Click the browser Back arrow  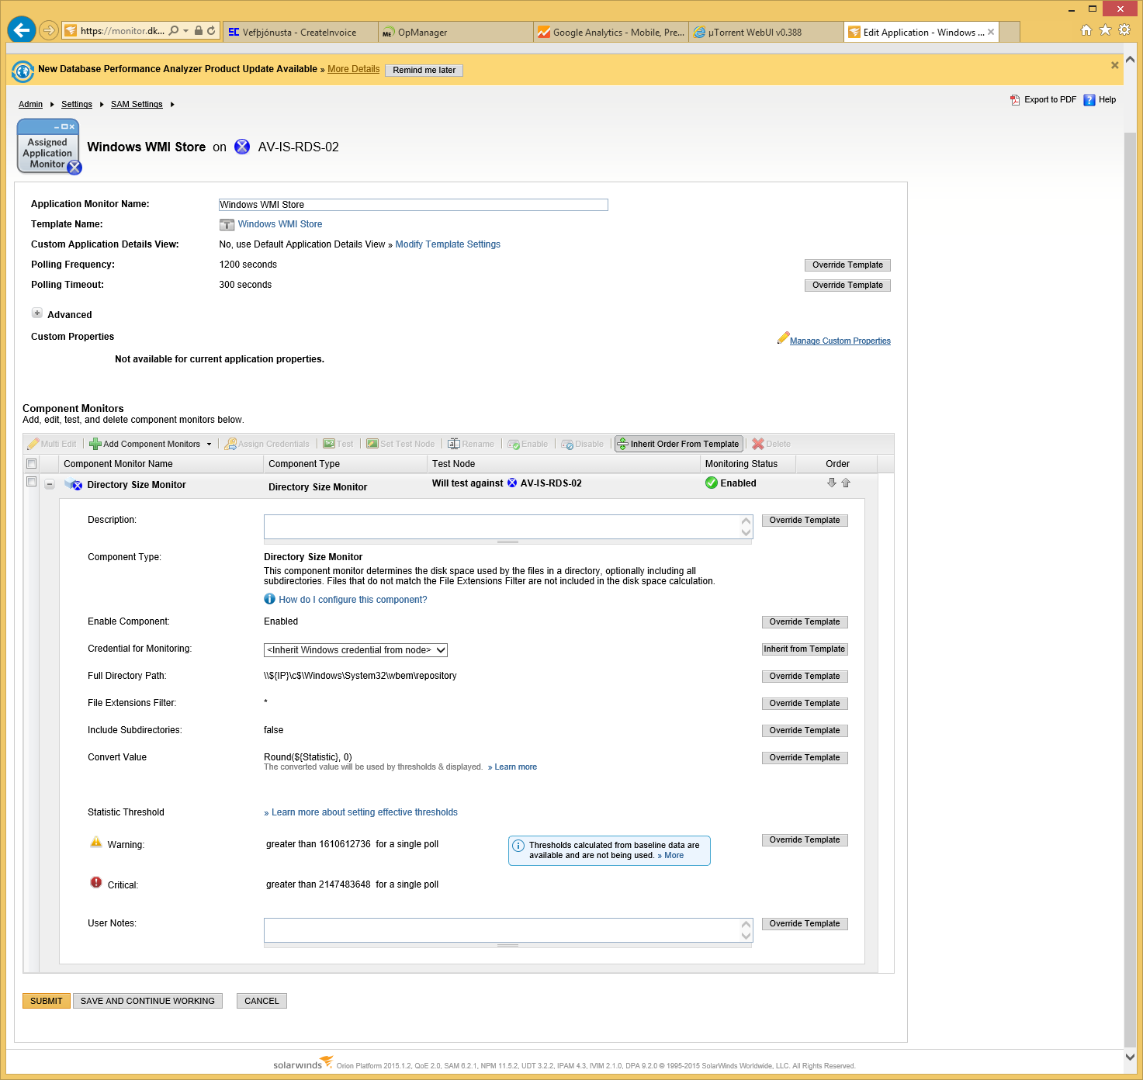[22, 30]
